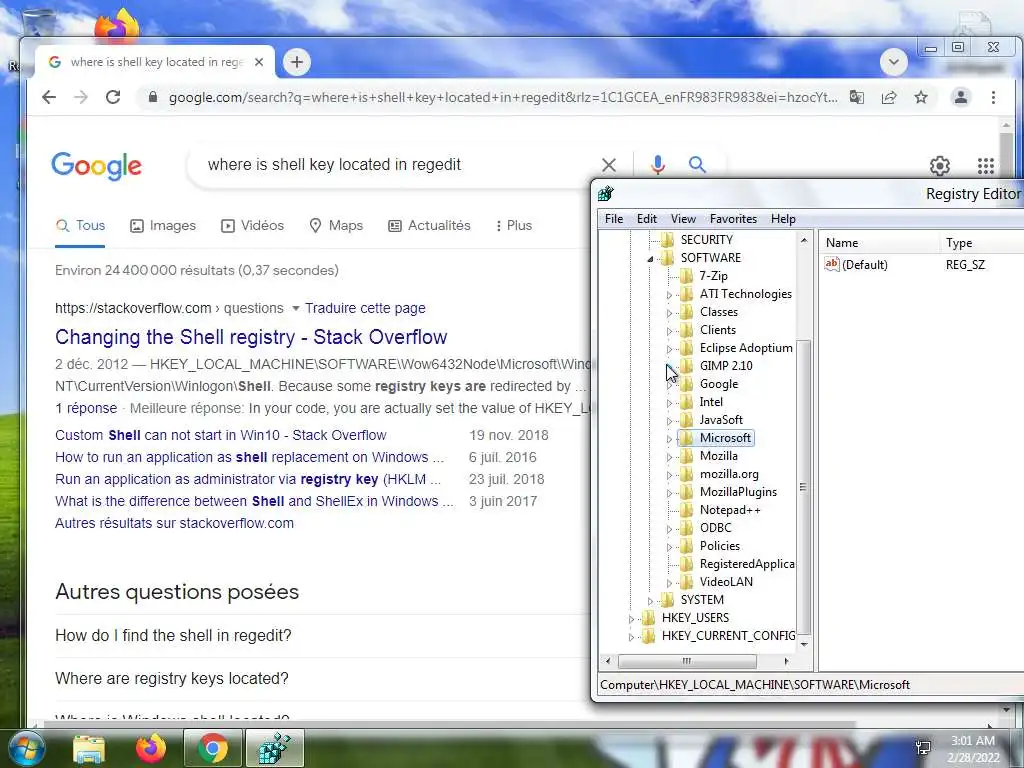Click the Google search text field
Viewport: 1024px width, 768px height.
point(392,165)
